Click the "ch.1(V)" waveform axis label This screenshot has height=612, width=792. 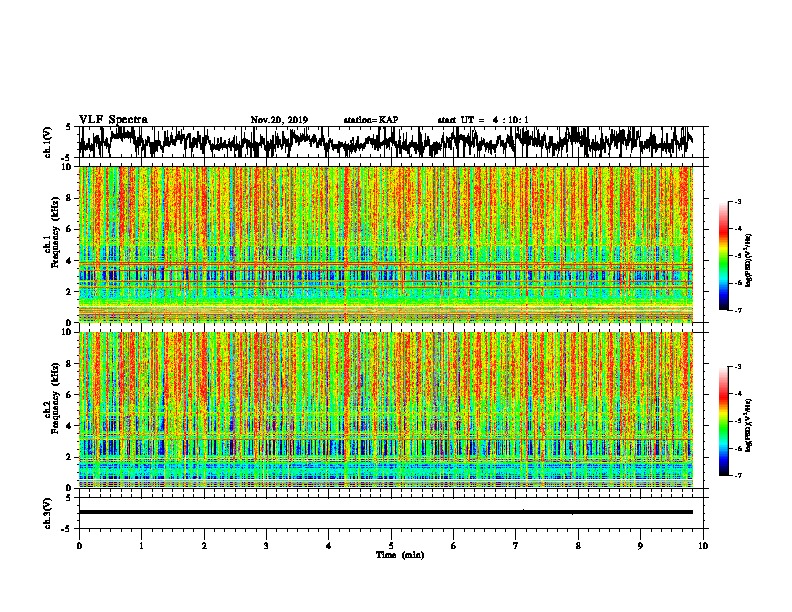47,142
